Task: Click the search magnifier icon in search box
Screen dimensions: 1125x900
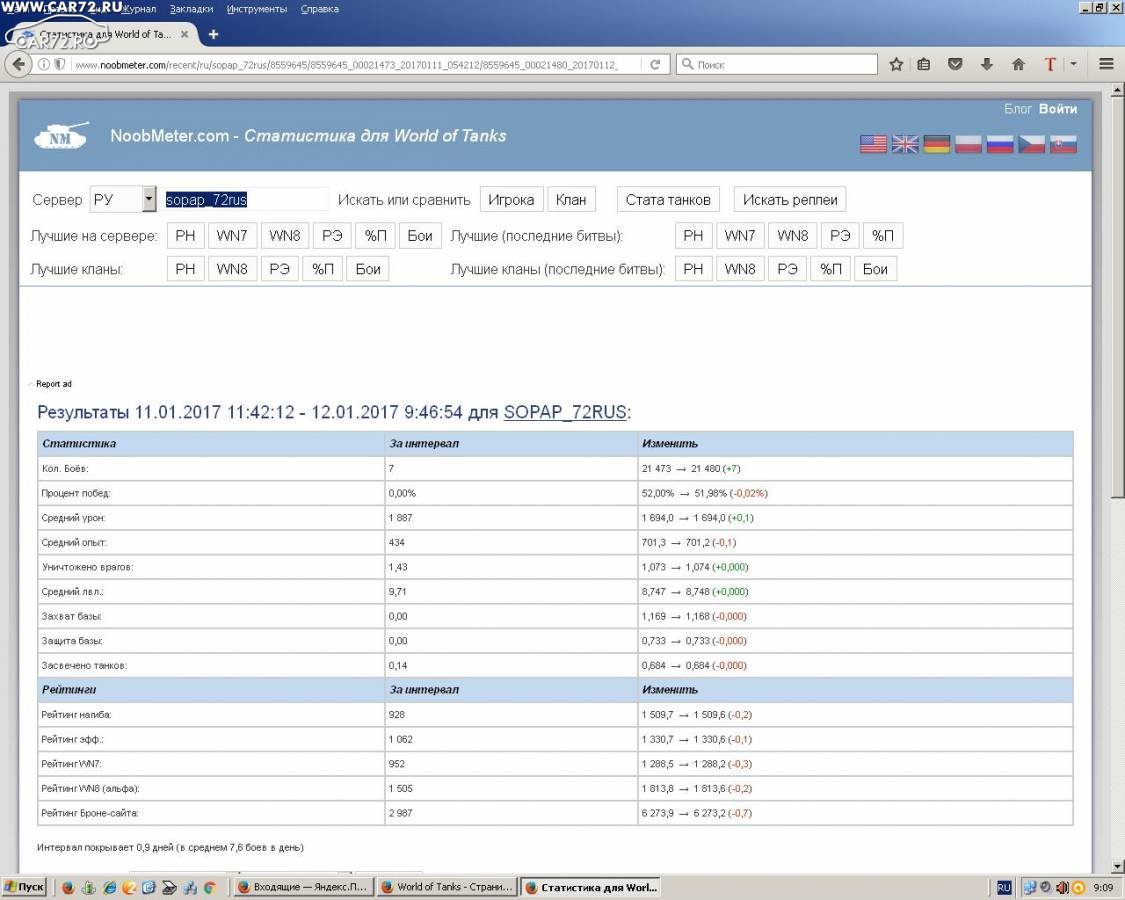Action: (x=687, y=65)
